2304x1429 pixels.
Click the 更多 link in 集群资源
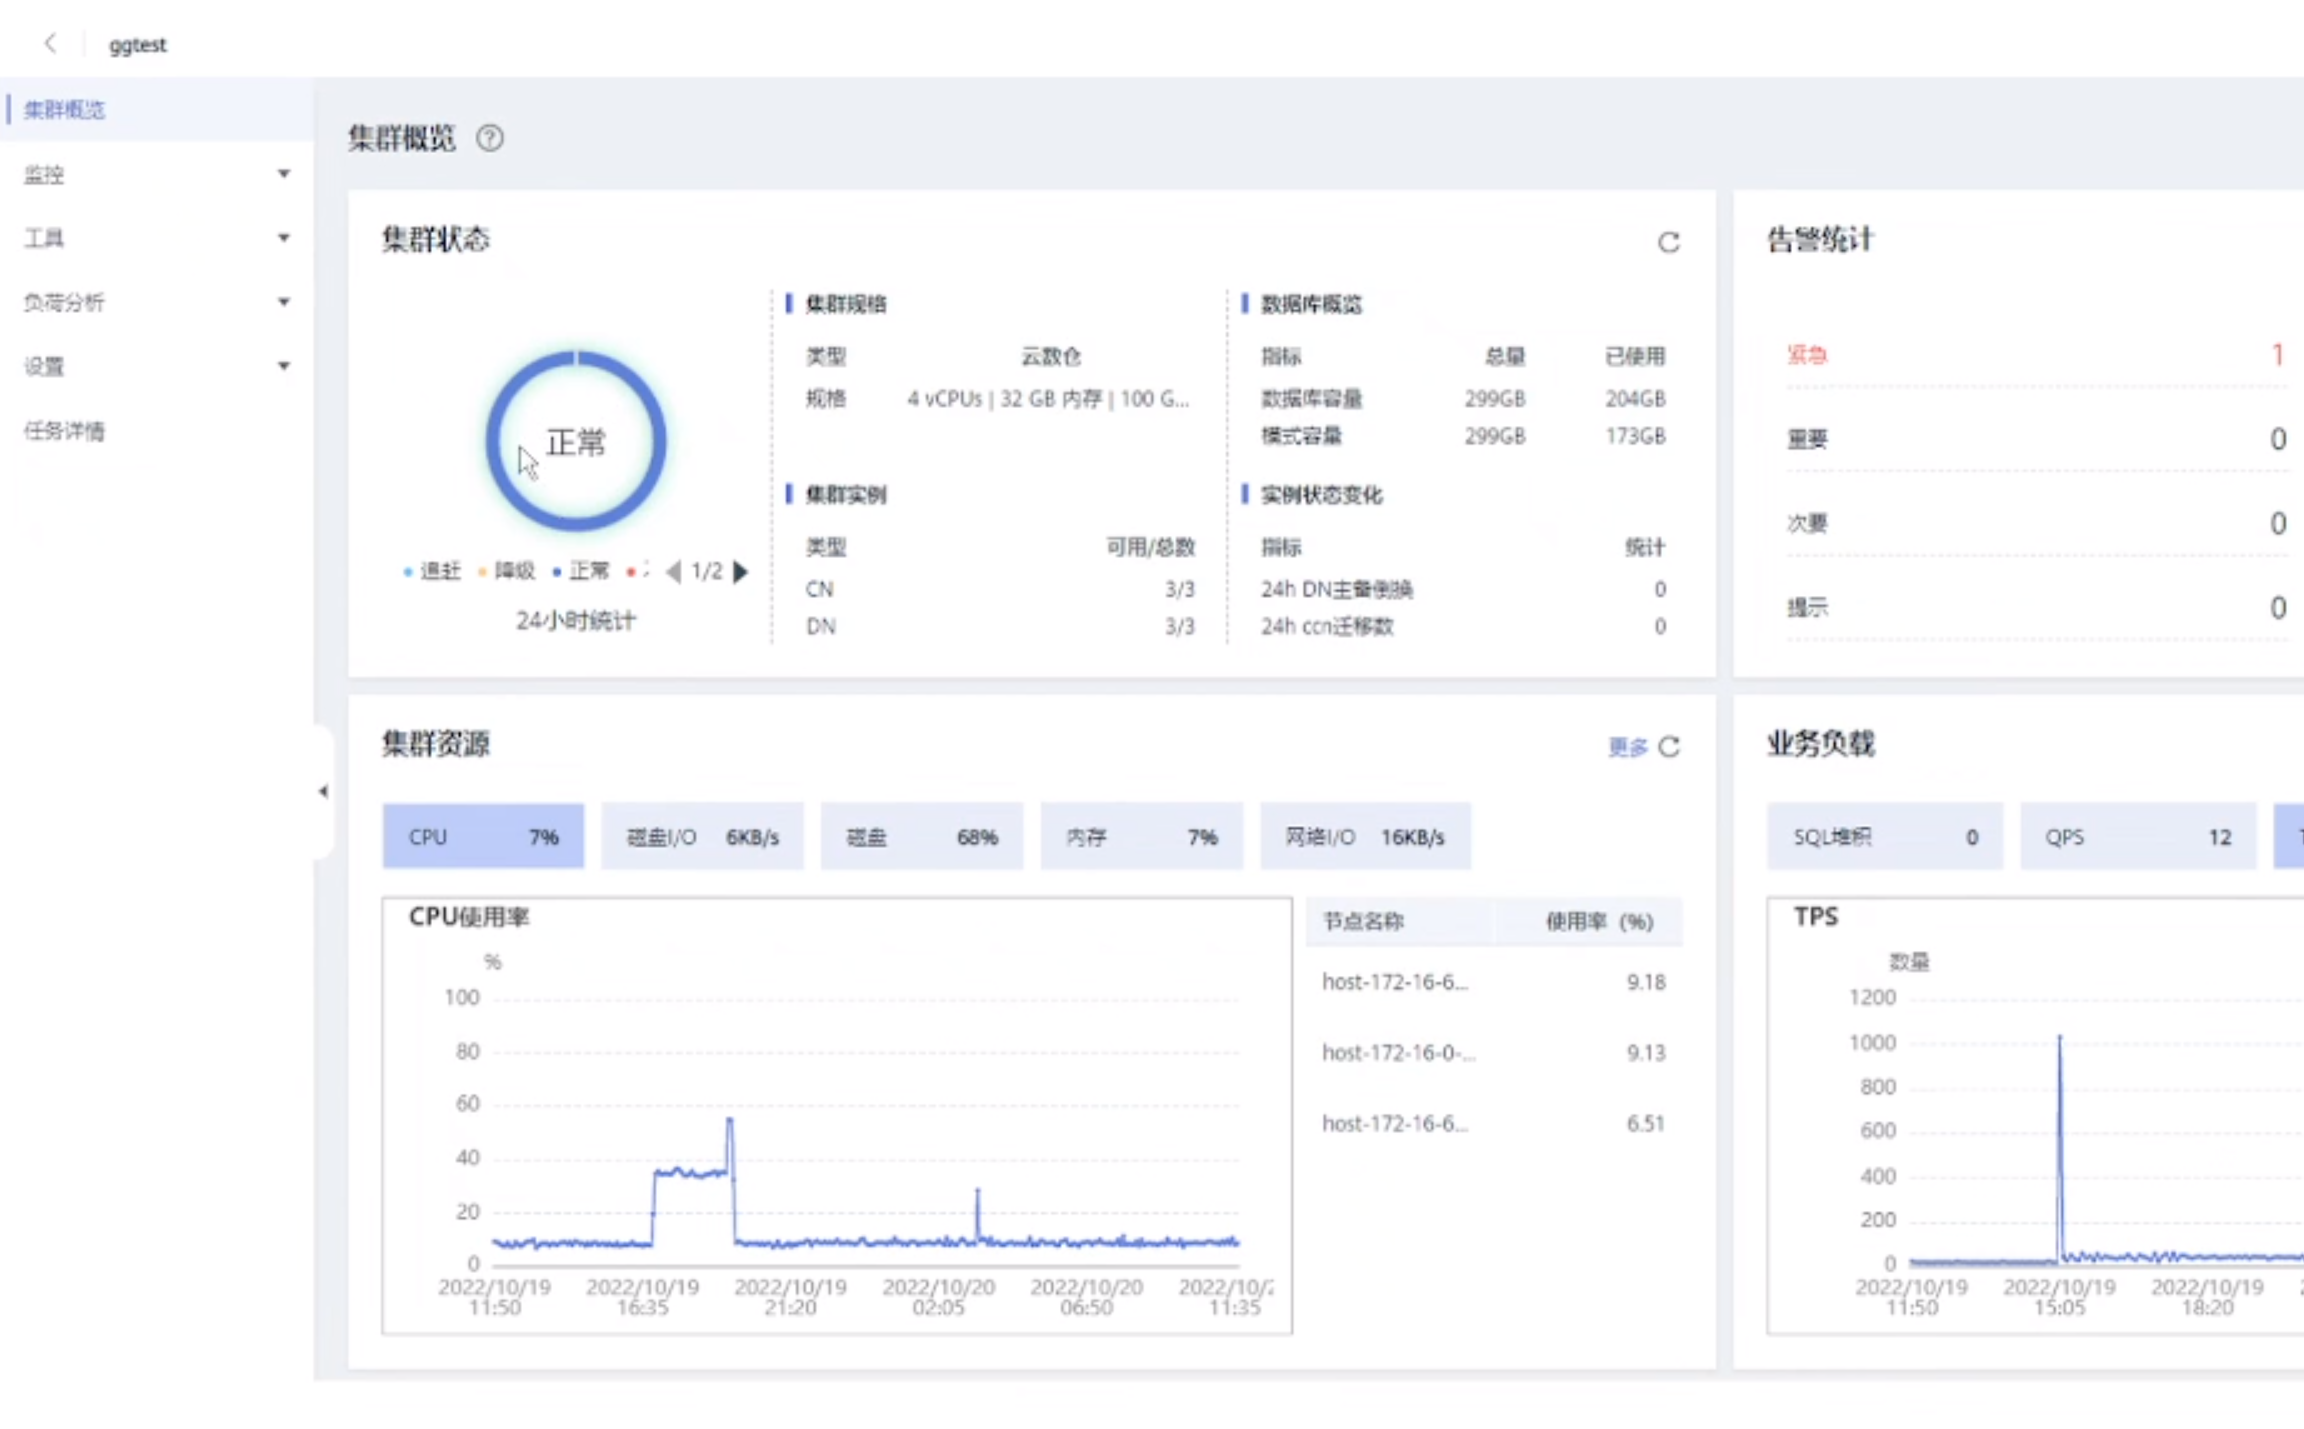point(1627,747)
